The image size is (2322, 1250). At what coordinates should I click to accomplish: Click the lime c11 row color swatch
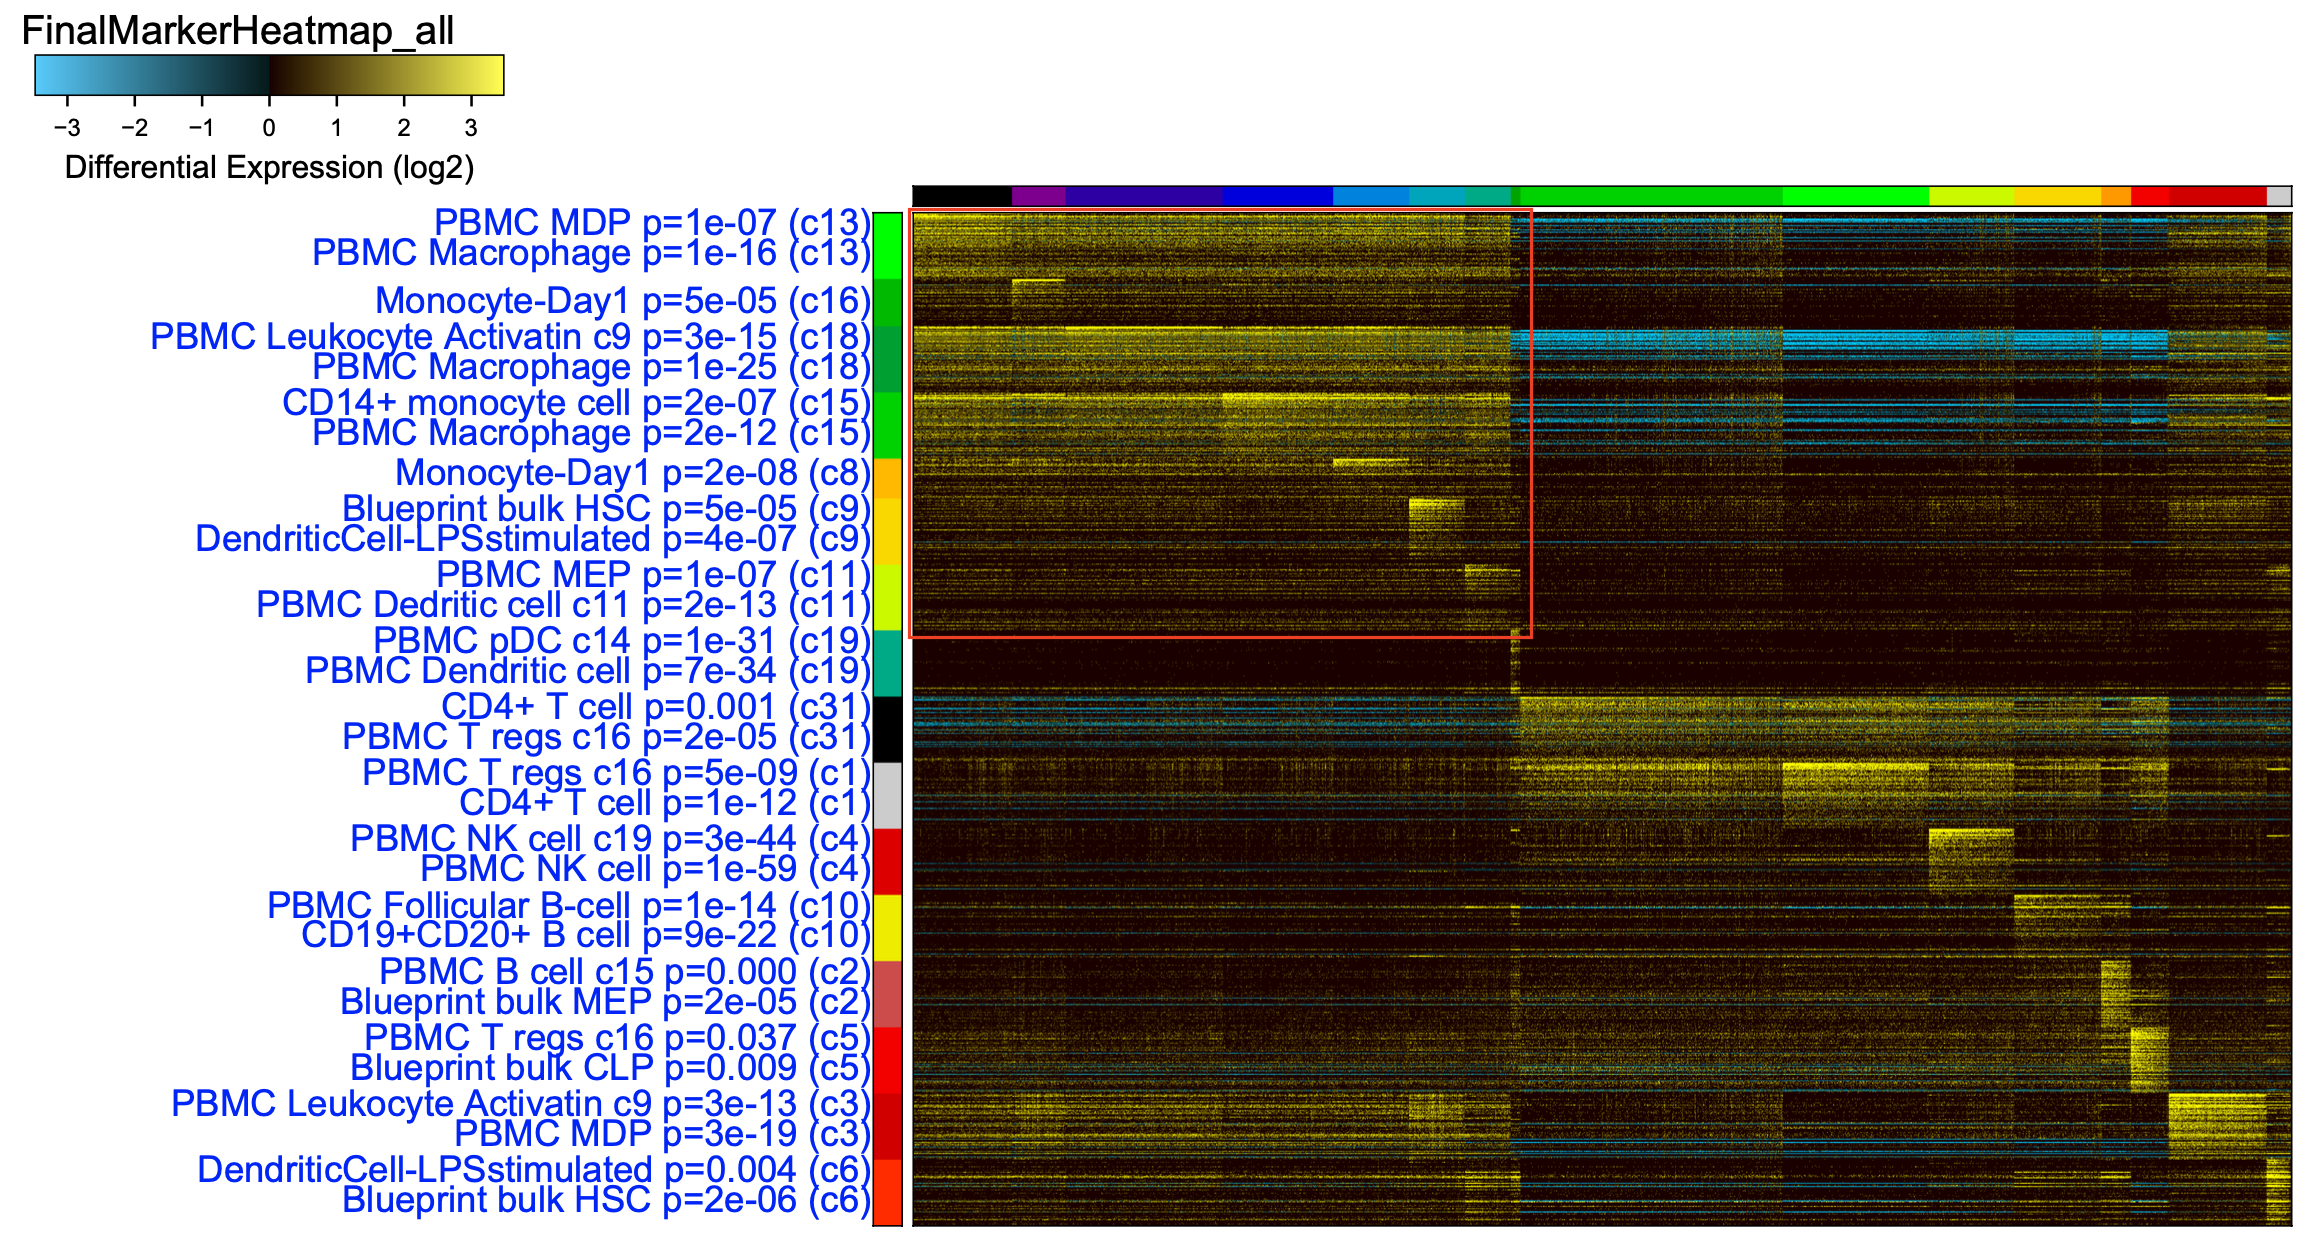coord(887,597)
